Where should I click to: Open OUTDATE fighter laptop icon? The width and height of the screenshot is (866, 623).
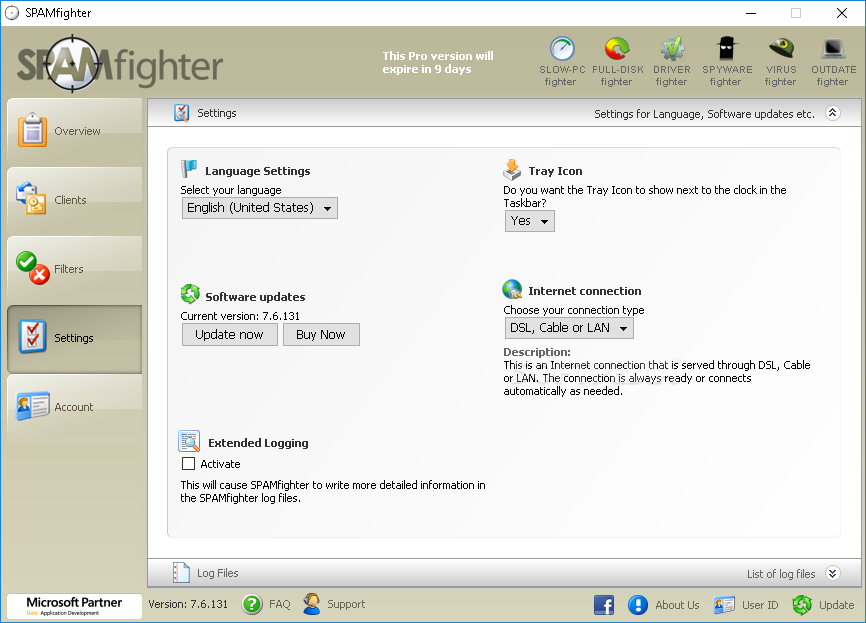click(x=833, y=49)
